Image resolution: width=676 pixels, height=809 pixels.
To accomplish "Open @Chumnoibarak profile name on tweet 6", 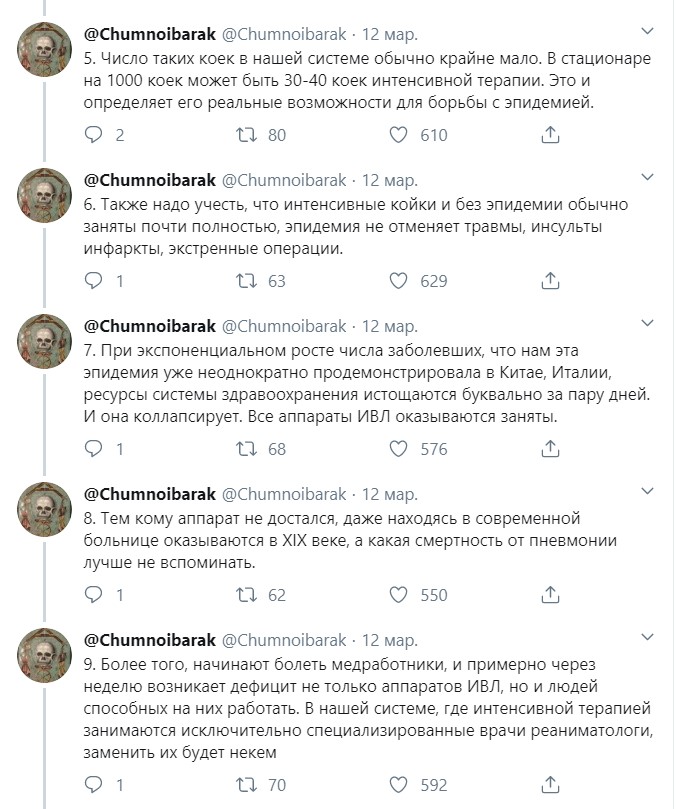I will point(150,180).
